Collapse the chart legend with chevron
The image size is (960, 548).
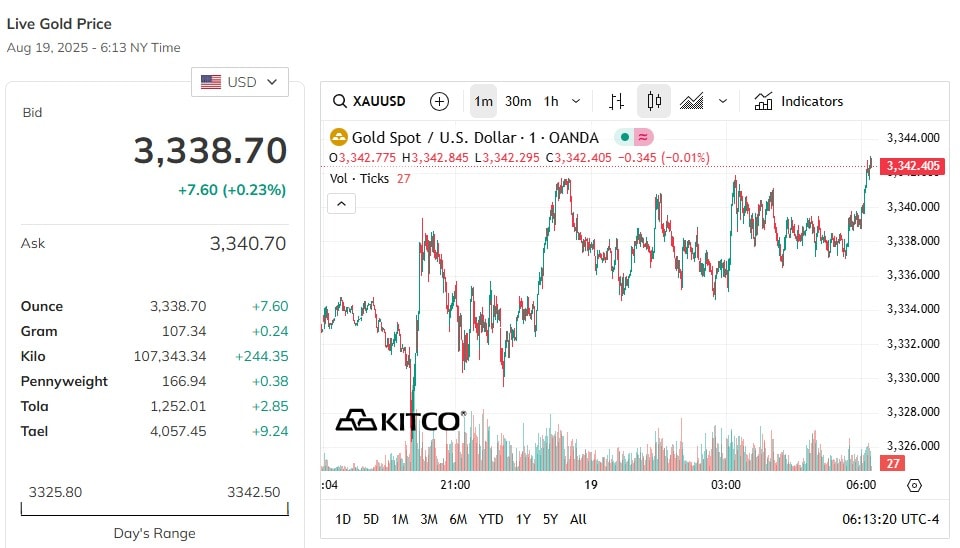(x=342, y=204)
